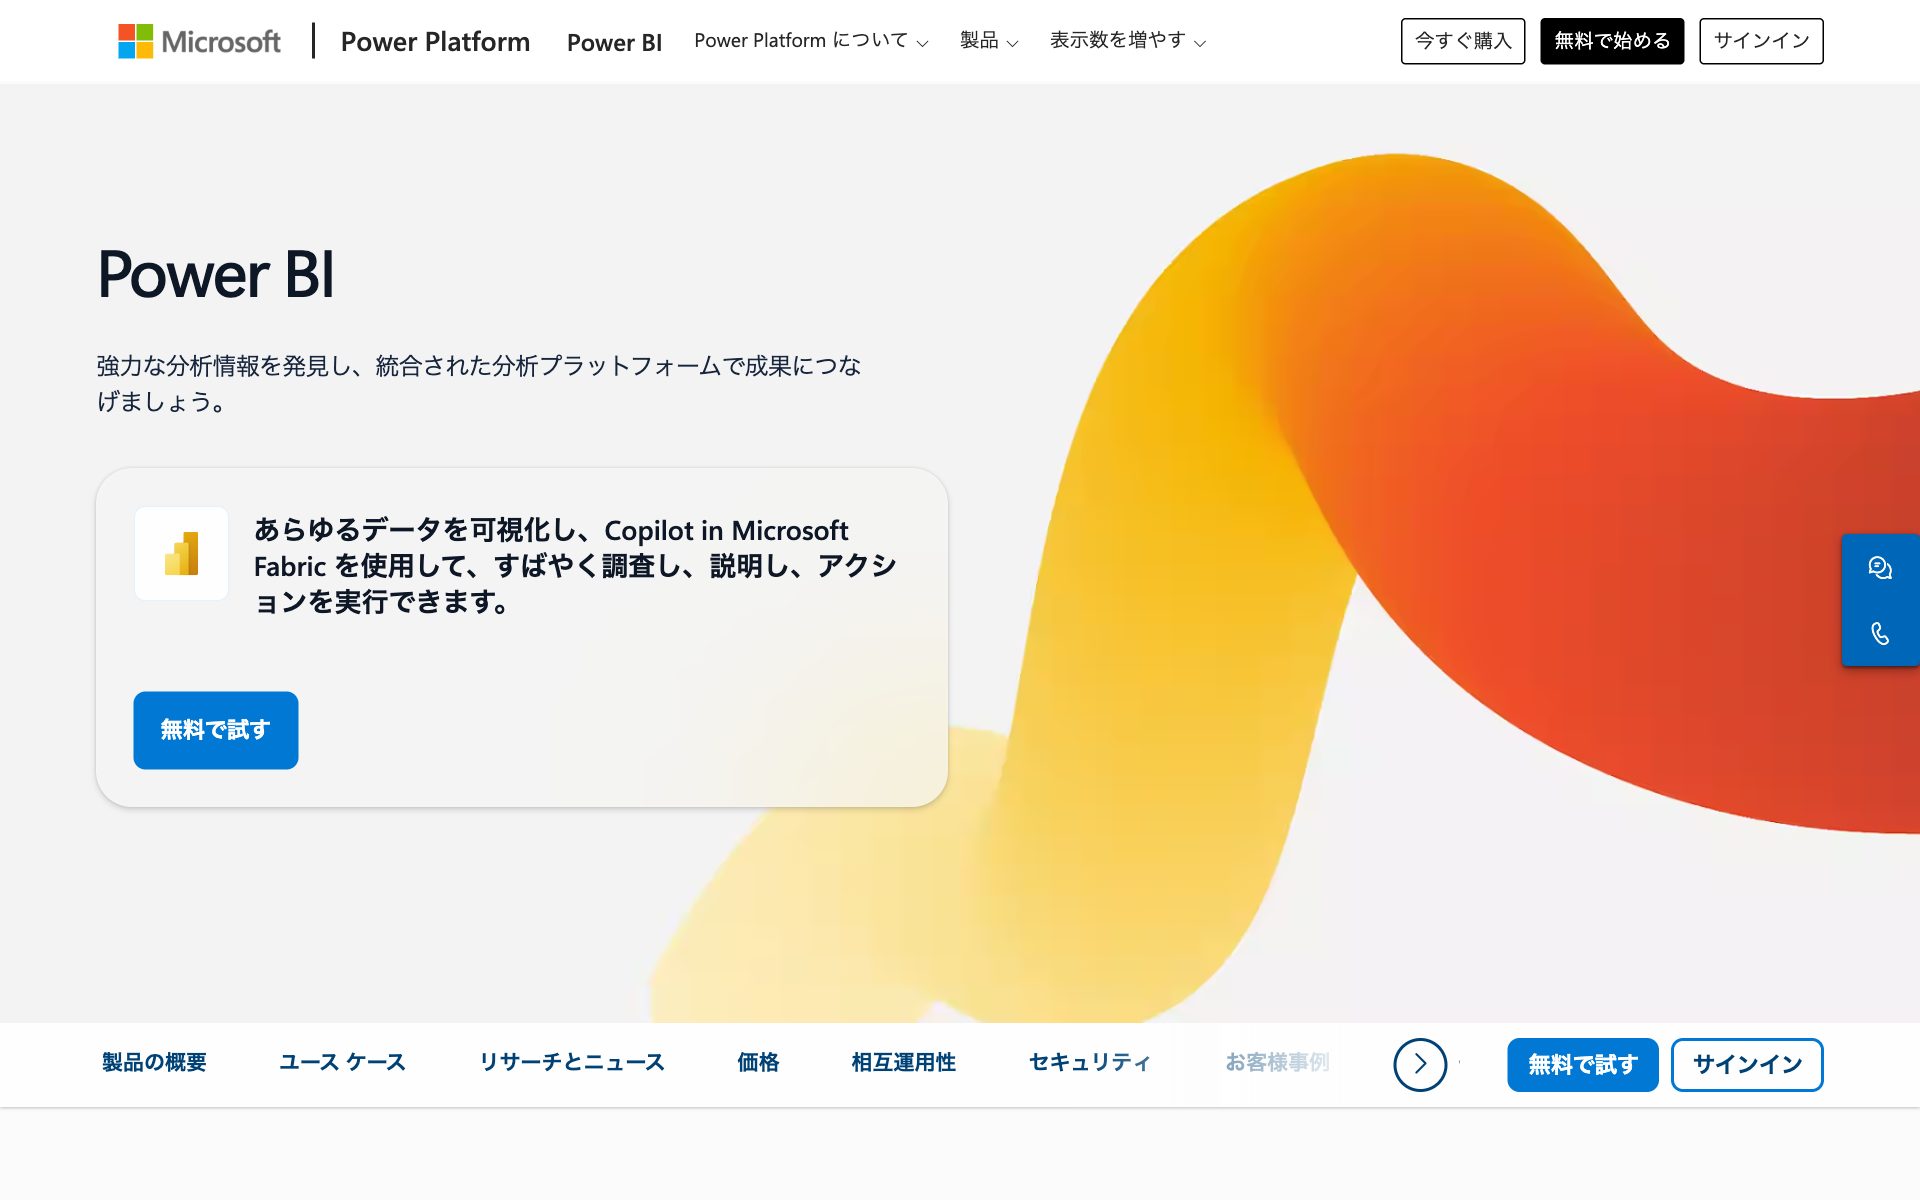Jump to the ユース ケース section
The width and height of the screenshot is (1920, 1200).
tap(342, 1063)
